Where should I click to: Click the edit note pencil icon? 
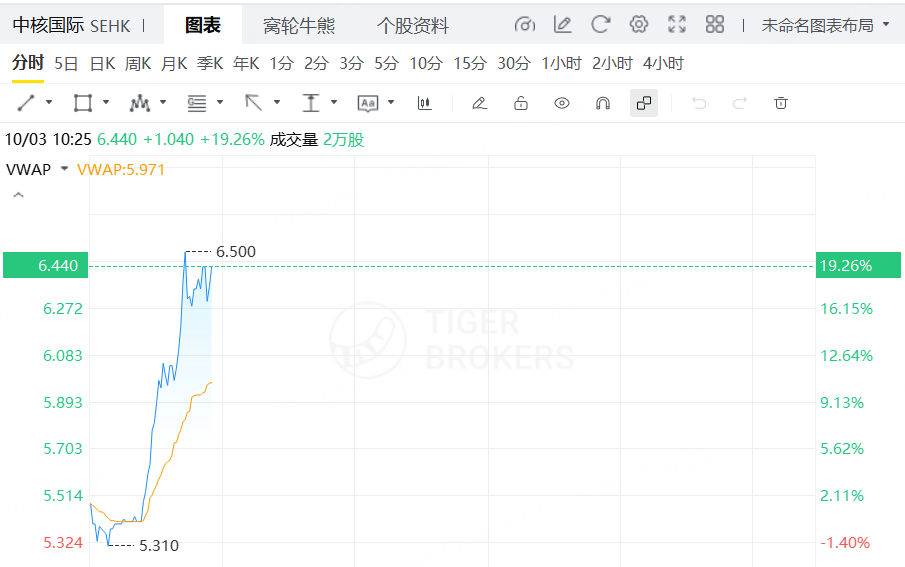(562, 24)
